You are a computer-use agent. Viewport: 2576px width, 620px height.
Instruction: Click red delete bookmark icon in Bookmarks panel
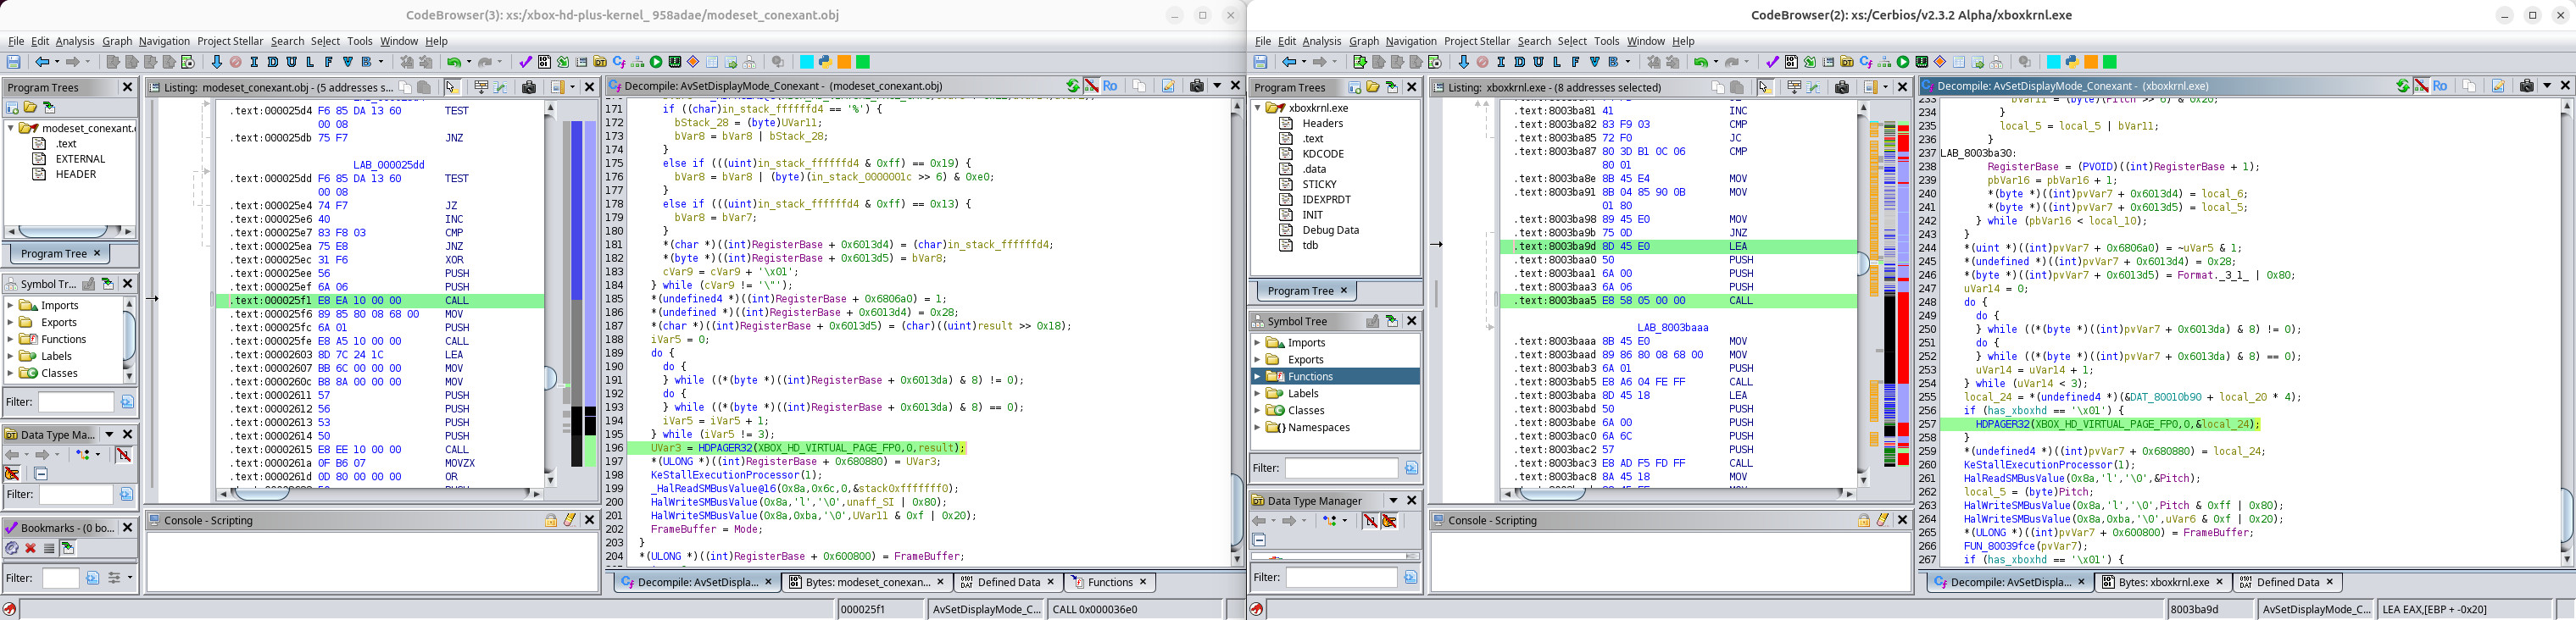(30, 548)
